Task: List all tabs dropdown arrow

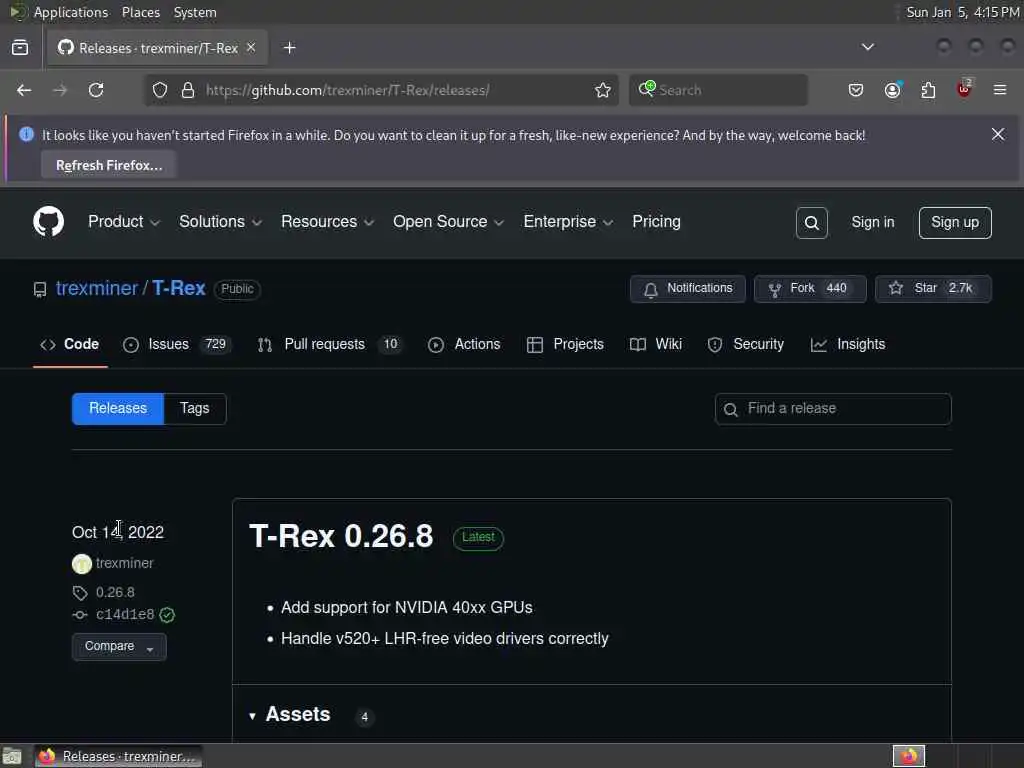Action: coord(868,47)
